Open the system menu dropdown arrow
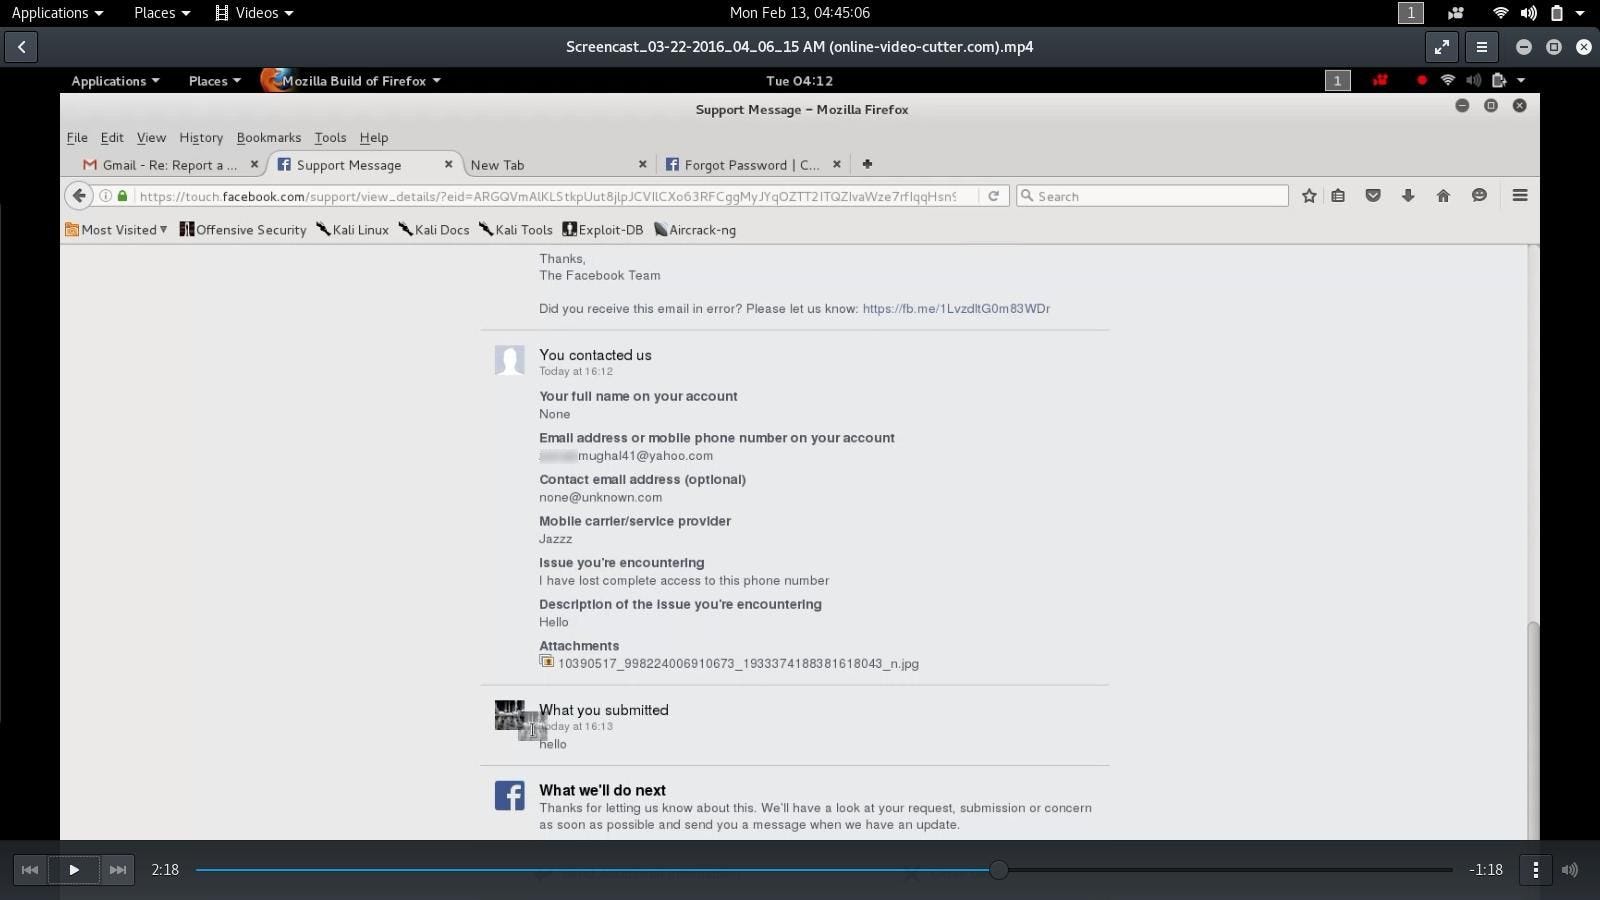Viewport: 1600px width, 900px height. (1580, 13)
